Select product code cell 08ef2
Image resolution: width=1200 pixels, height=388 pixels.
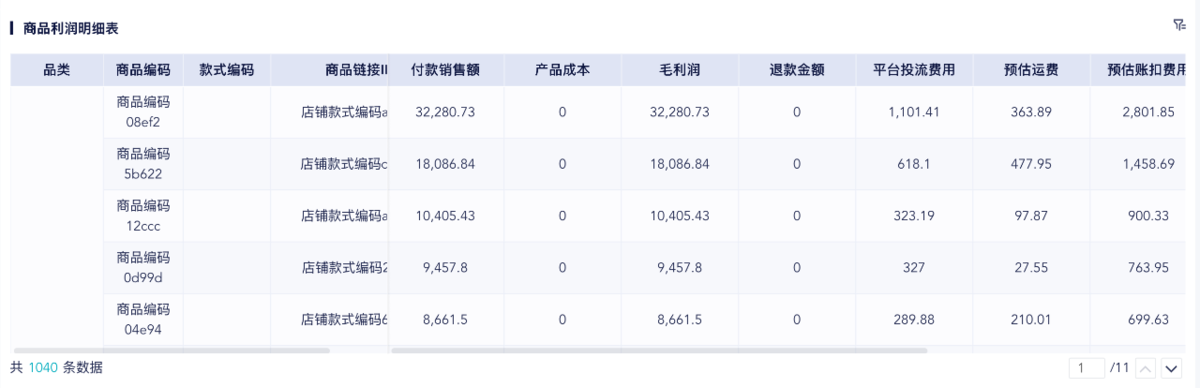pos(144,112)
